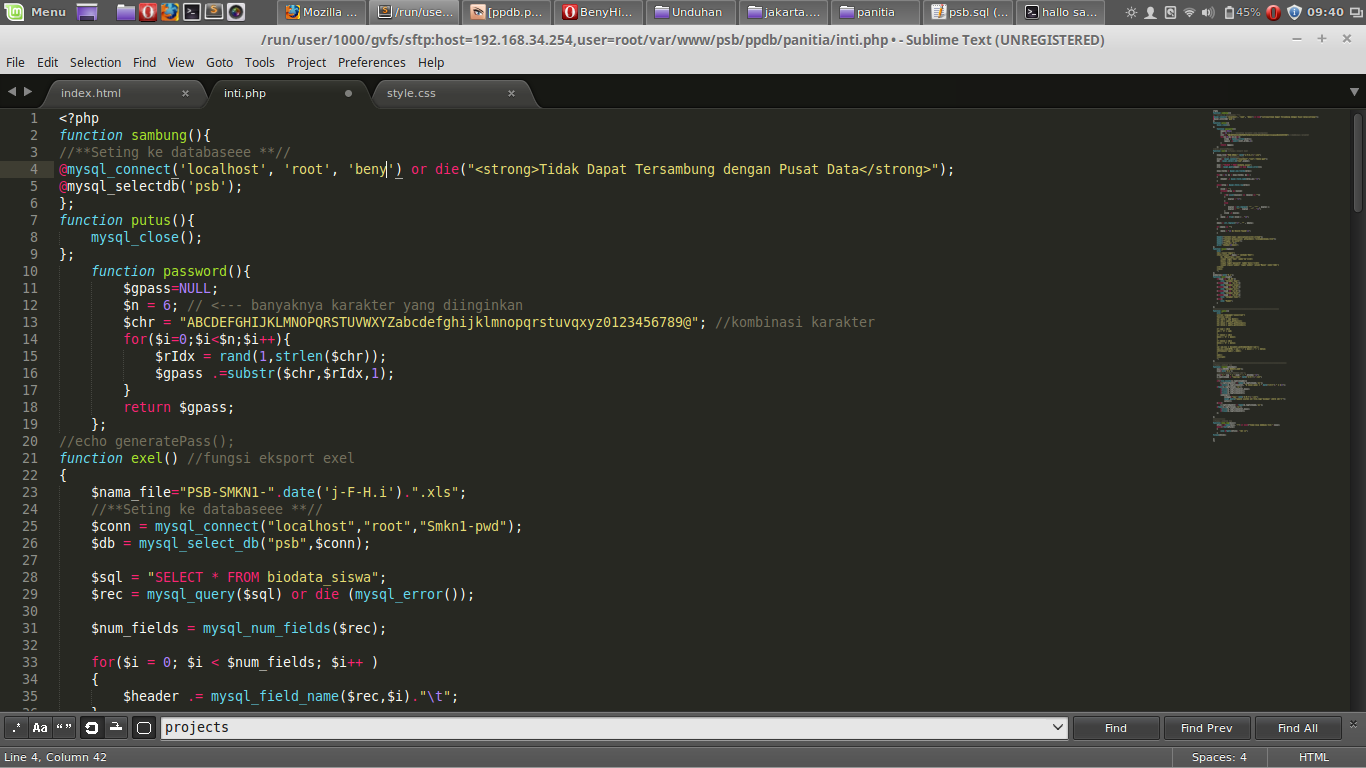Viewport: 1366px width, 768px height.
Task: Enable regular expression search in the find bar
Action: (16, 728)
